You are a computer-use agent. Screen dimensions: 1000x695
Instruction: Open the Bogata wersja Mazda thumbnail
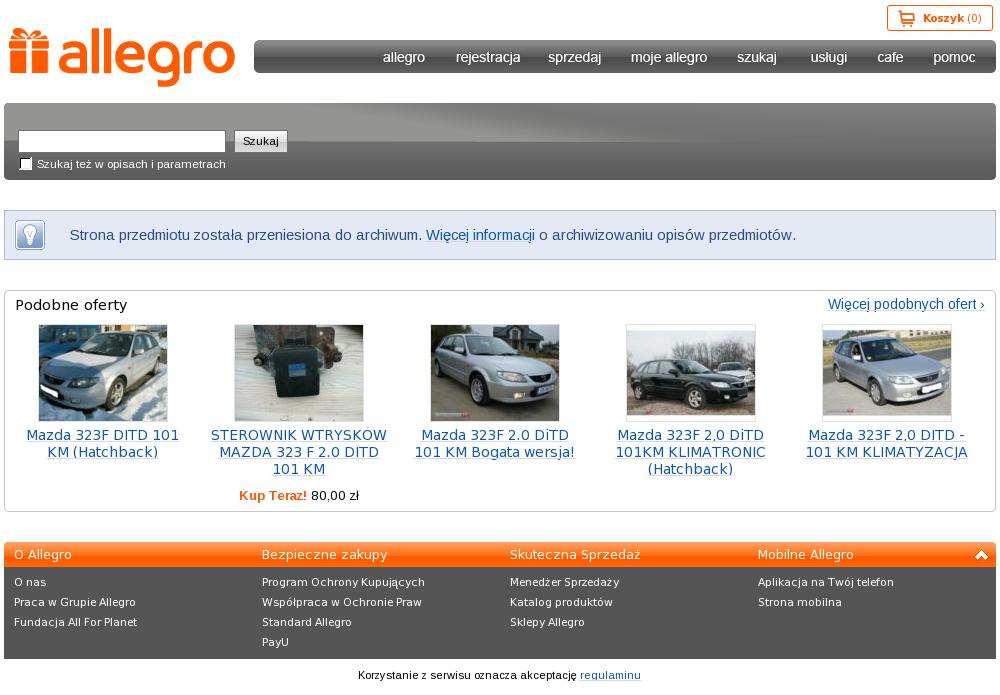tap(495, 373)
